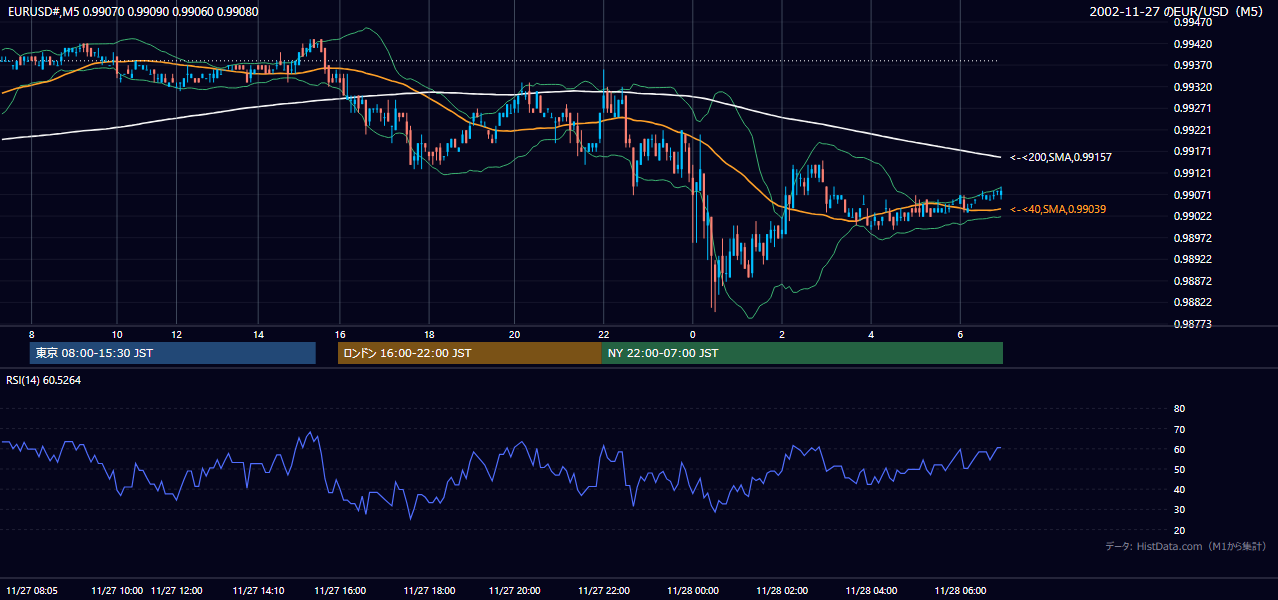
Task: Click price axis label 0.98822
Action: click(x=1193, y=302)
